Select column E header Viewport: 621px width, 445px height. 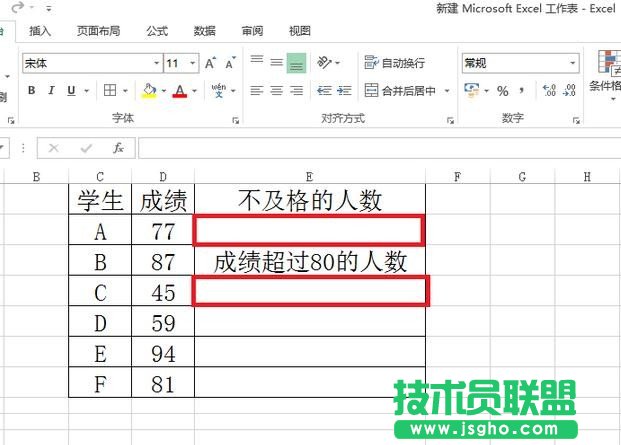[310, 177]
